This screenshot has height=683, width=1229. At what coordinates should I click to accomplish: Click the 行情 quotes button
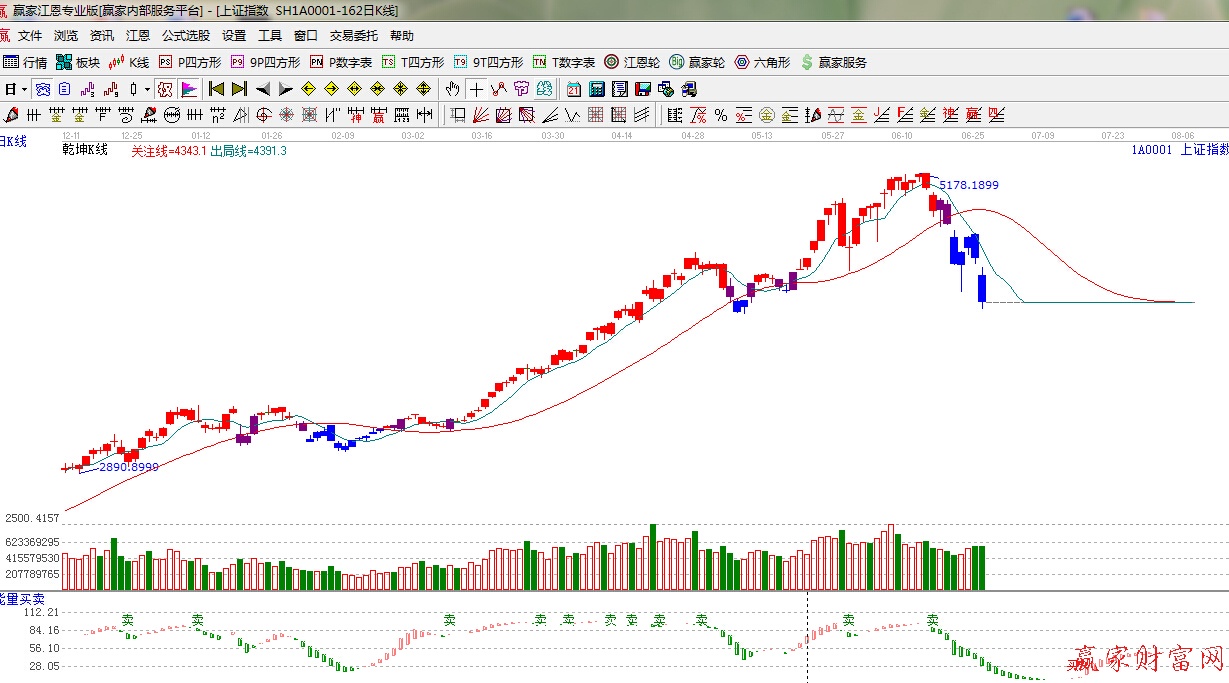pyautogui.click(x=25, y=62)
